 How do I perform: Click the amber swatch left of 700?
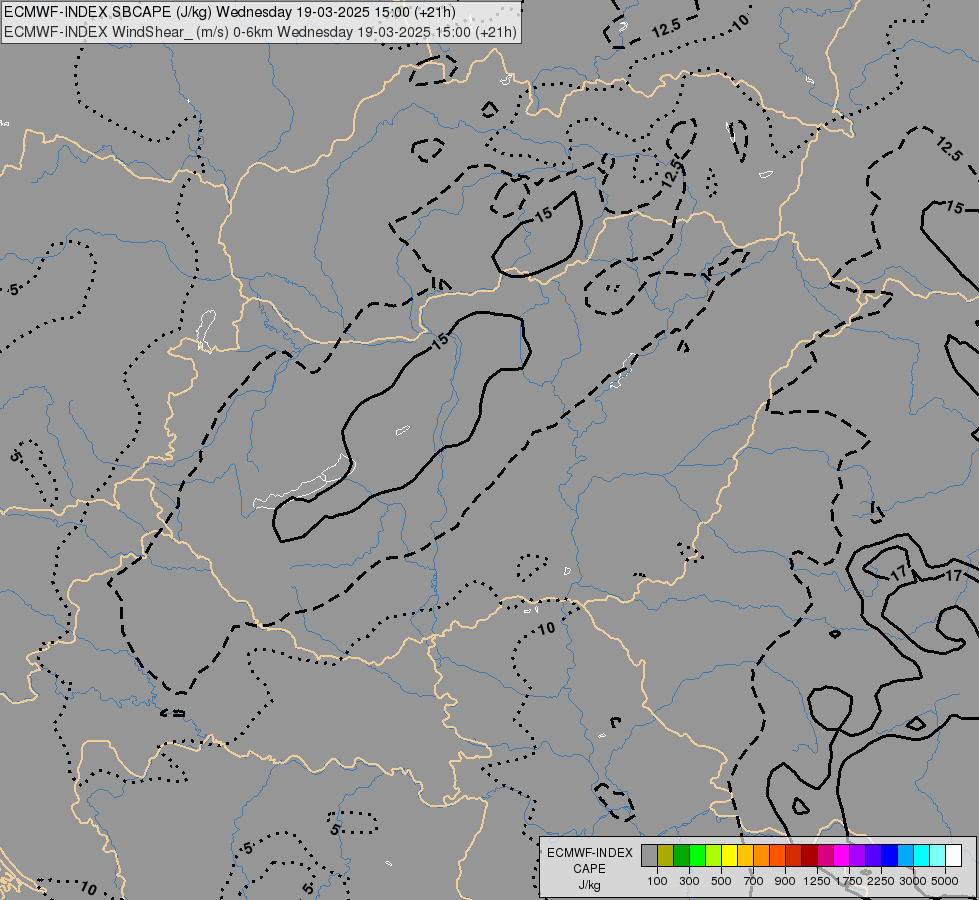745,856
